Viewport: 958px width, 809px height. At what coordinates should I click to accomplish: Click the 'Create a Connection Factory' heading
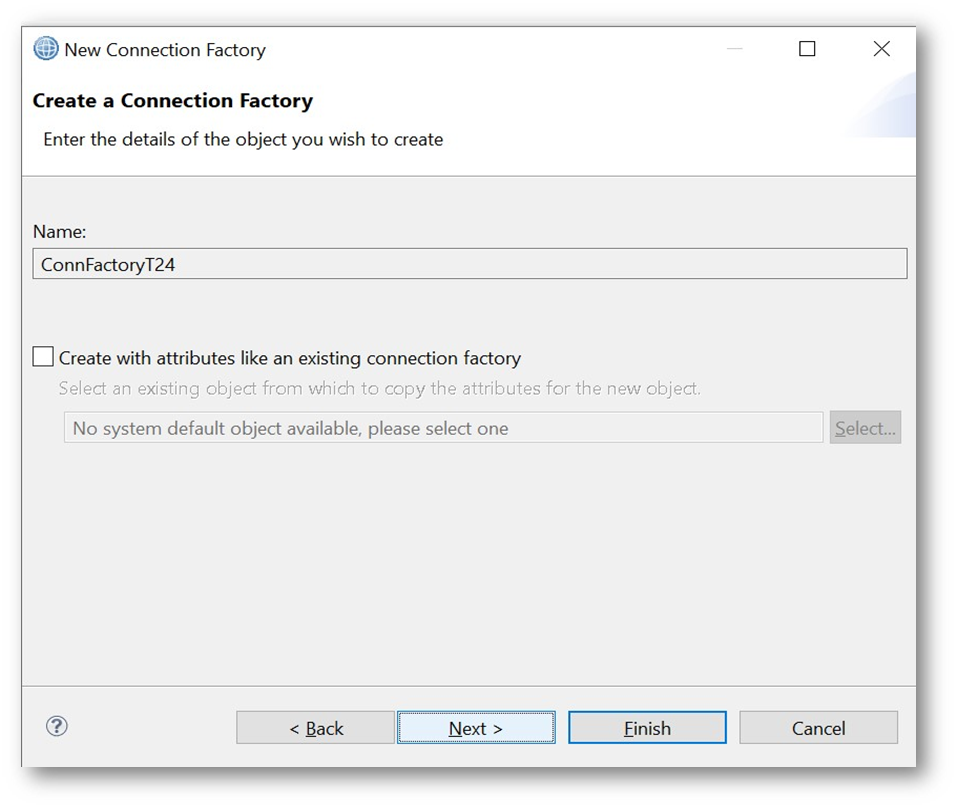pos(173,101)
